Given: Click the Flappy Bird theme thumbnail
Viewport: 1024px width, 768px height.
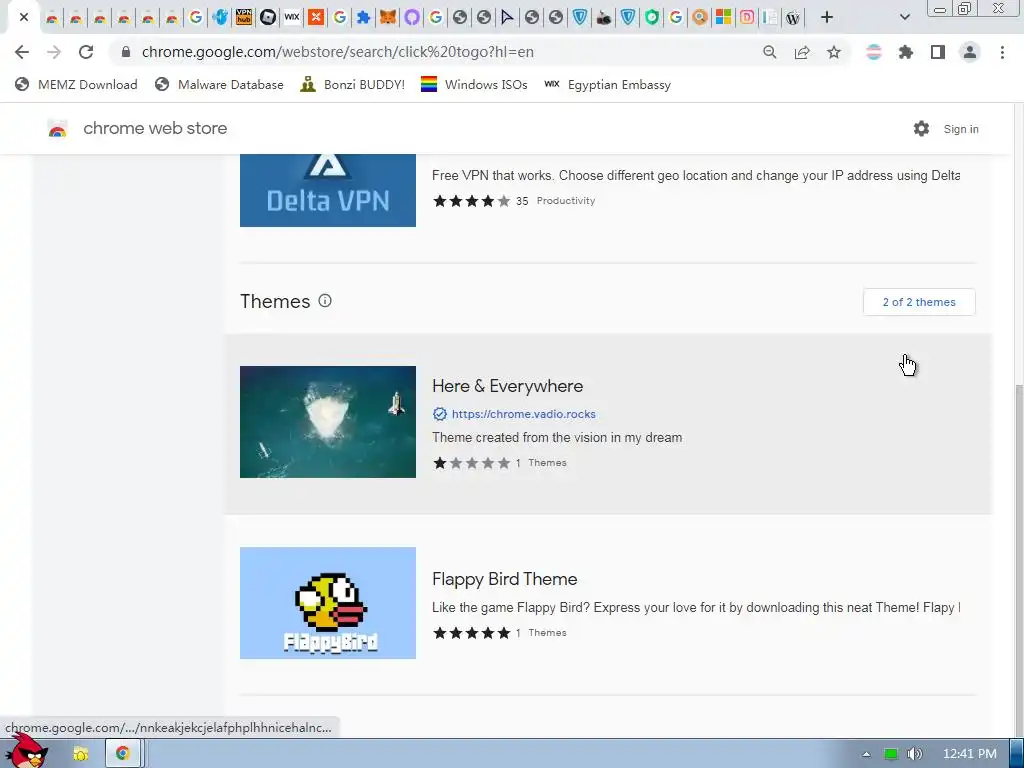Looking at the screenshot, I should tap(328, 603).
